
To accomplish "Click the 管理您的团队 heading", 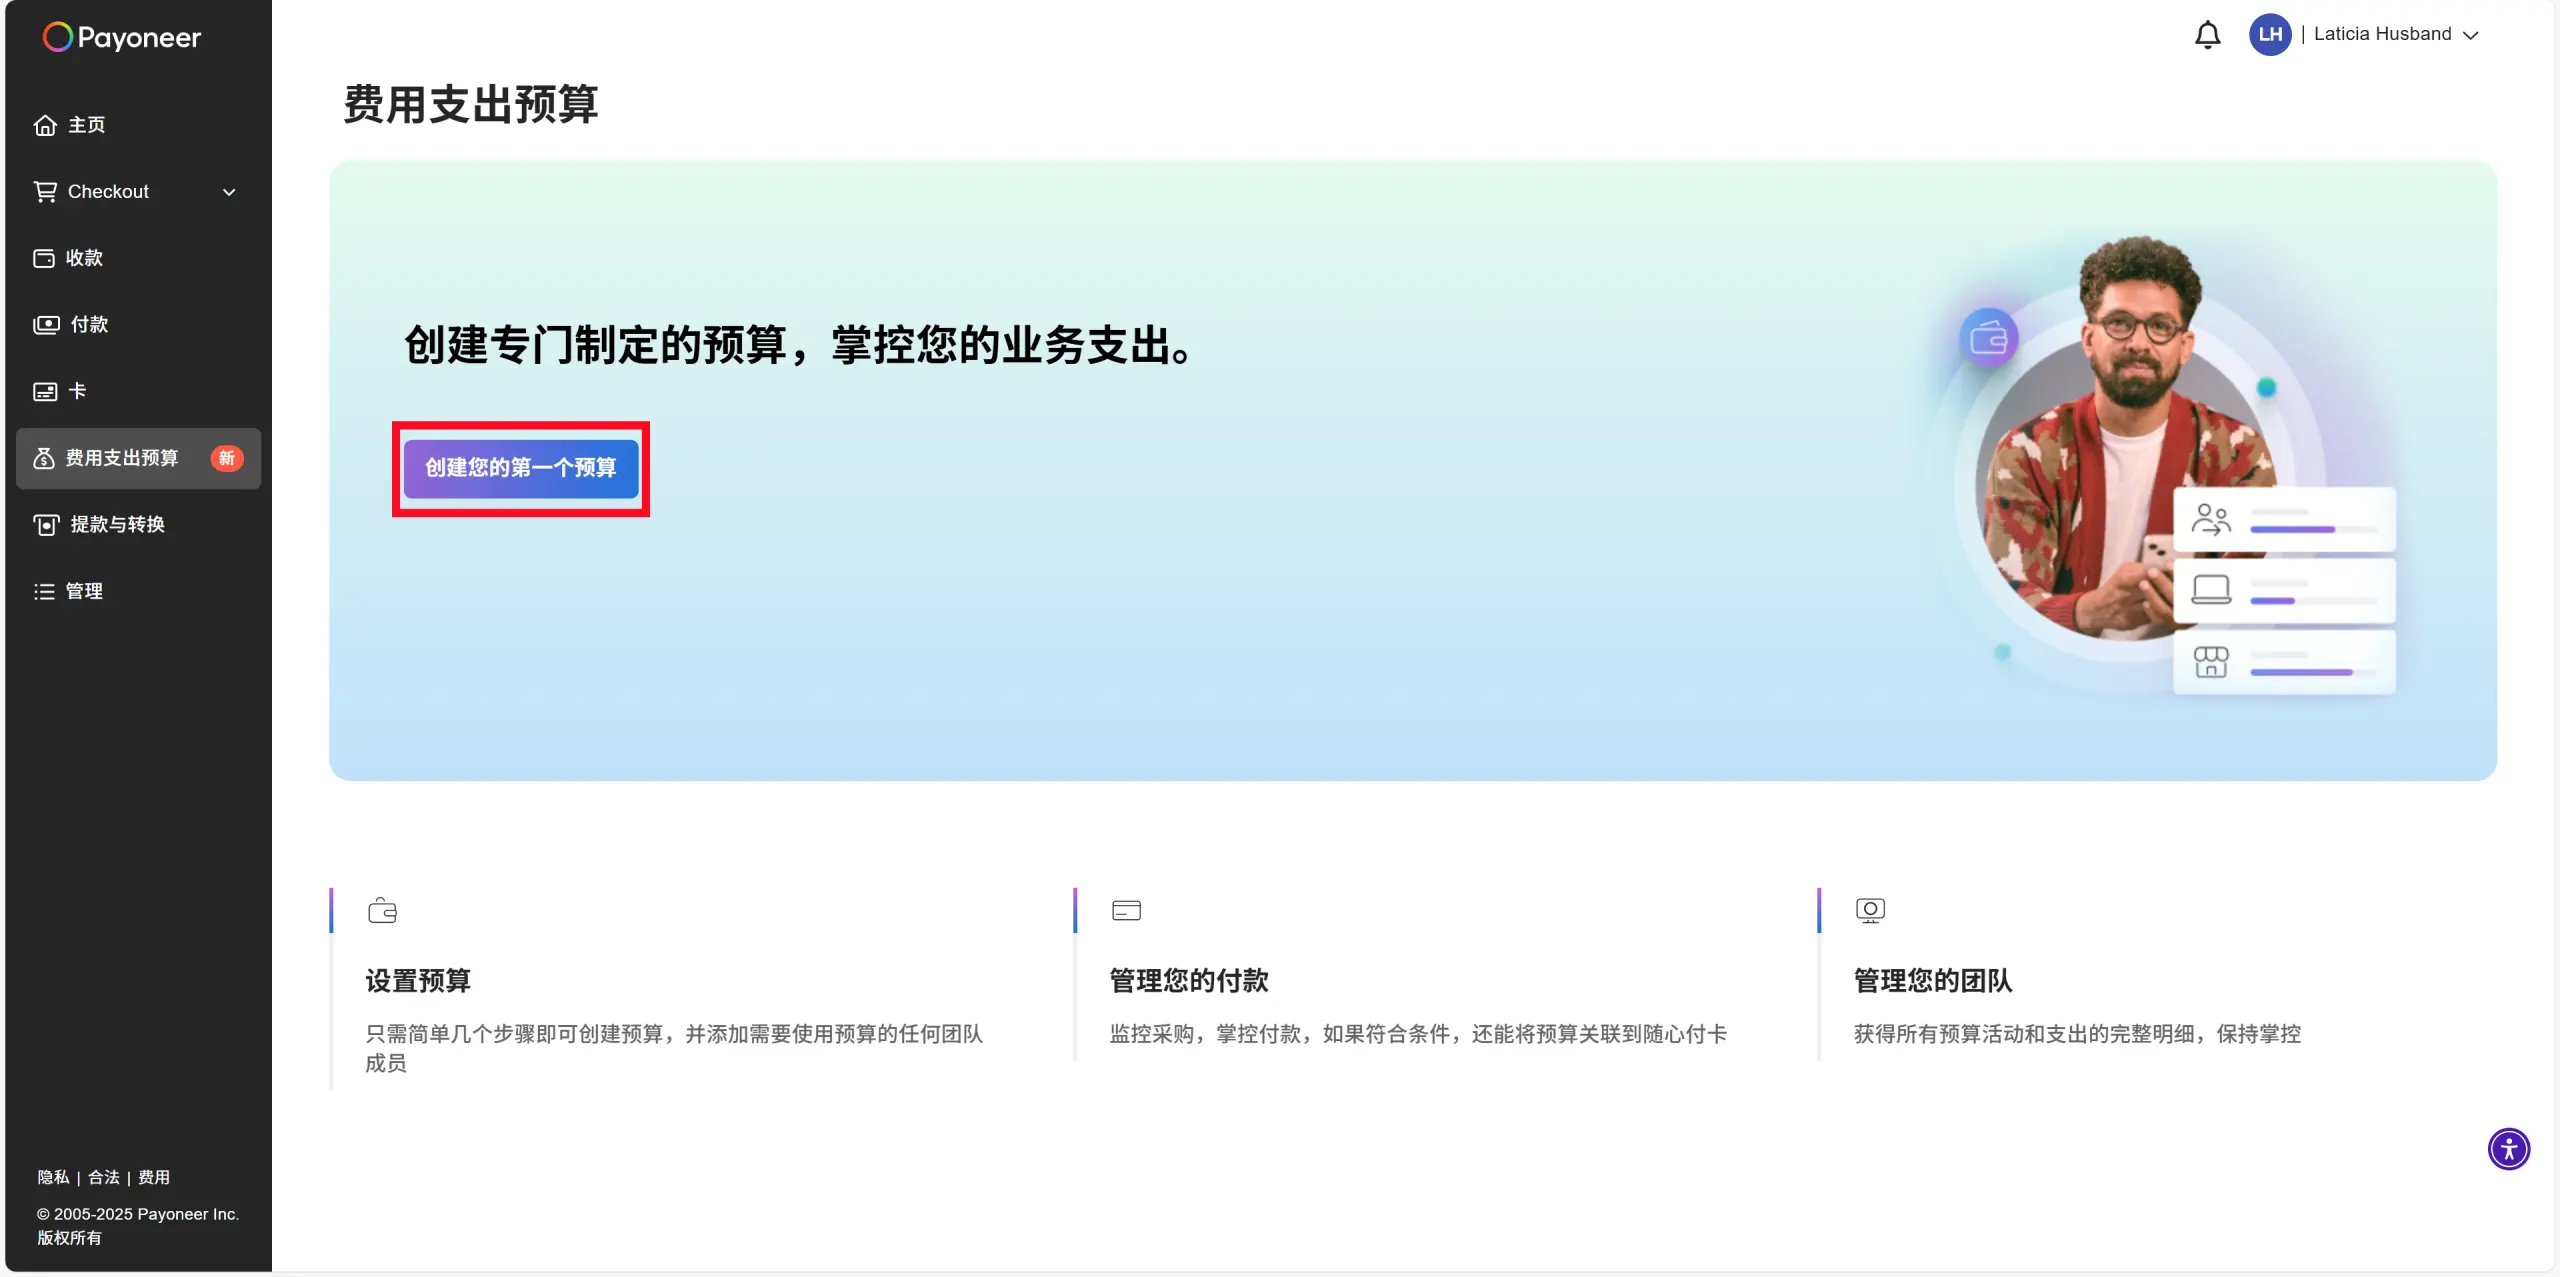I will pyautogui.click(x=1933, y=980).
